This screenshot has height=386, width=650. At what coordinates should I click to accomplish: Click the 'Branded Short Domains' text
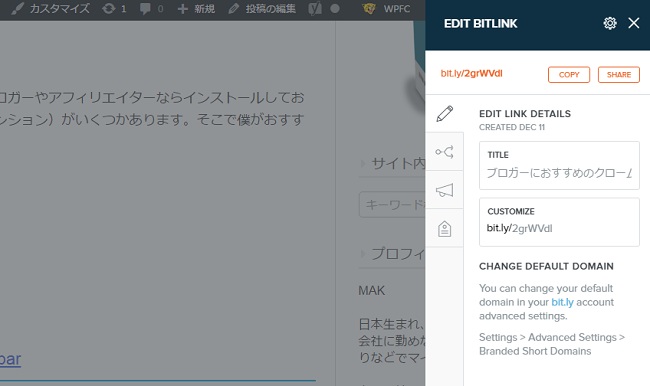[x=535, y=351]
